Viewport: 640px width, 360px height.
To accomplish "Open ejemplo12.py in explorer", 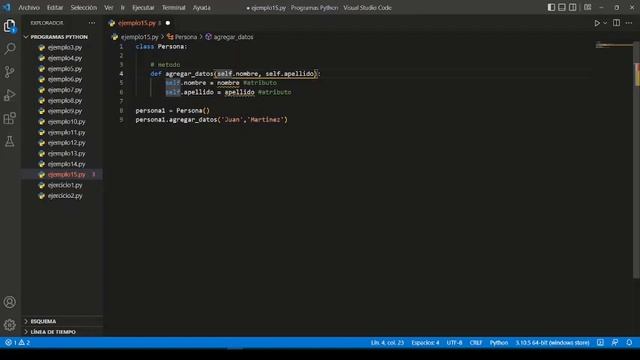I will tap(67, 143).
